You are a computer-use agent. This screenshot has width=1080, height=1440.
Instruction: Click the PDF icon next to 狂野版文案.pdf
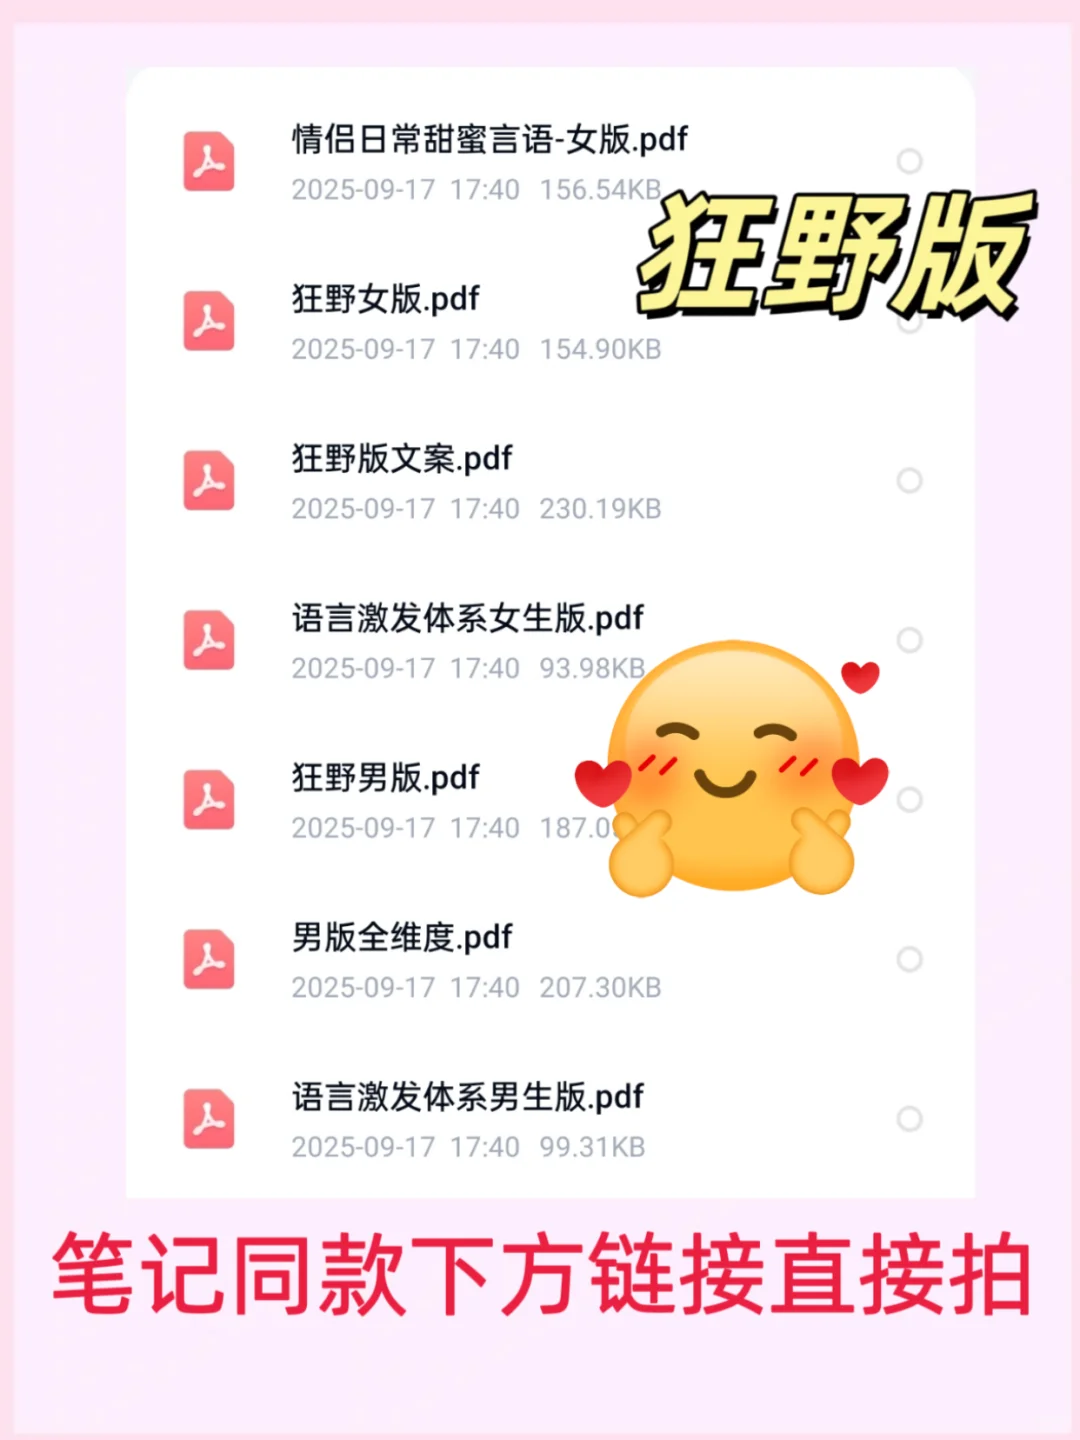(x=209, y=481)
